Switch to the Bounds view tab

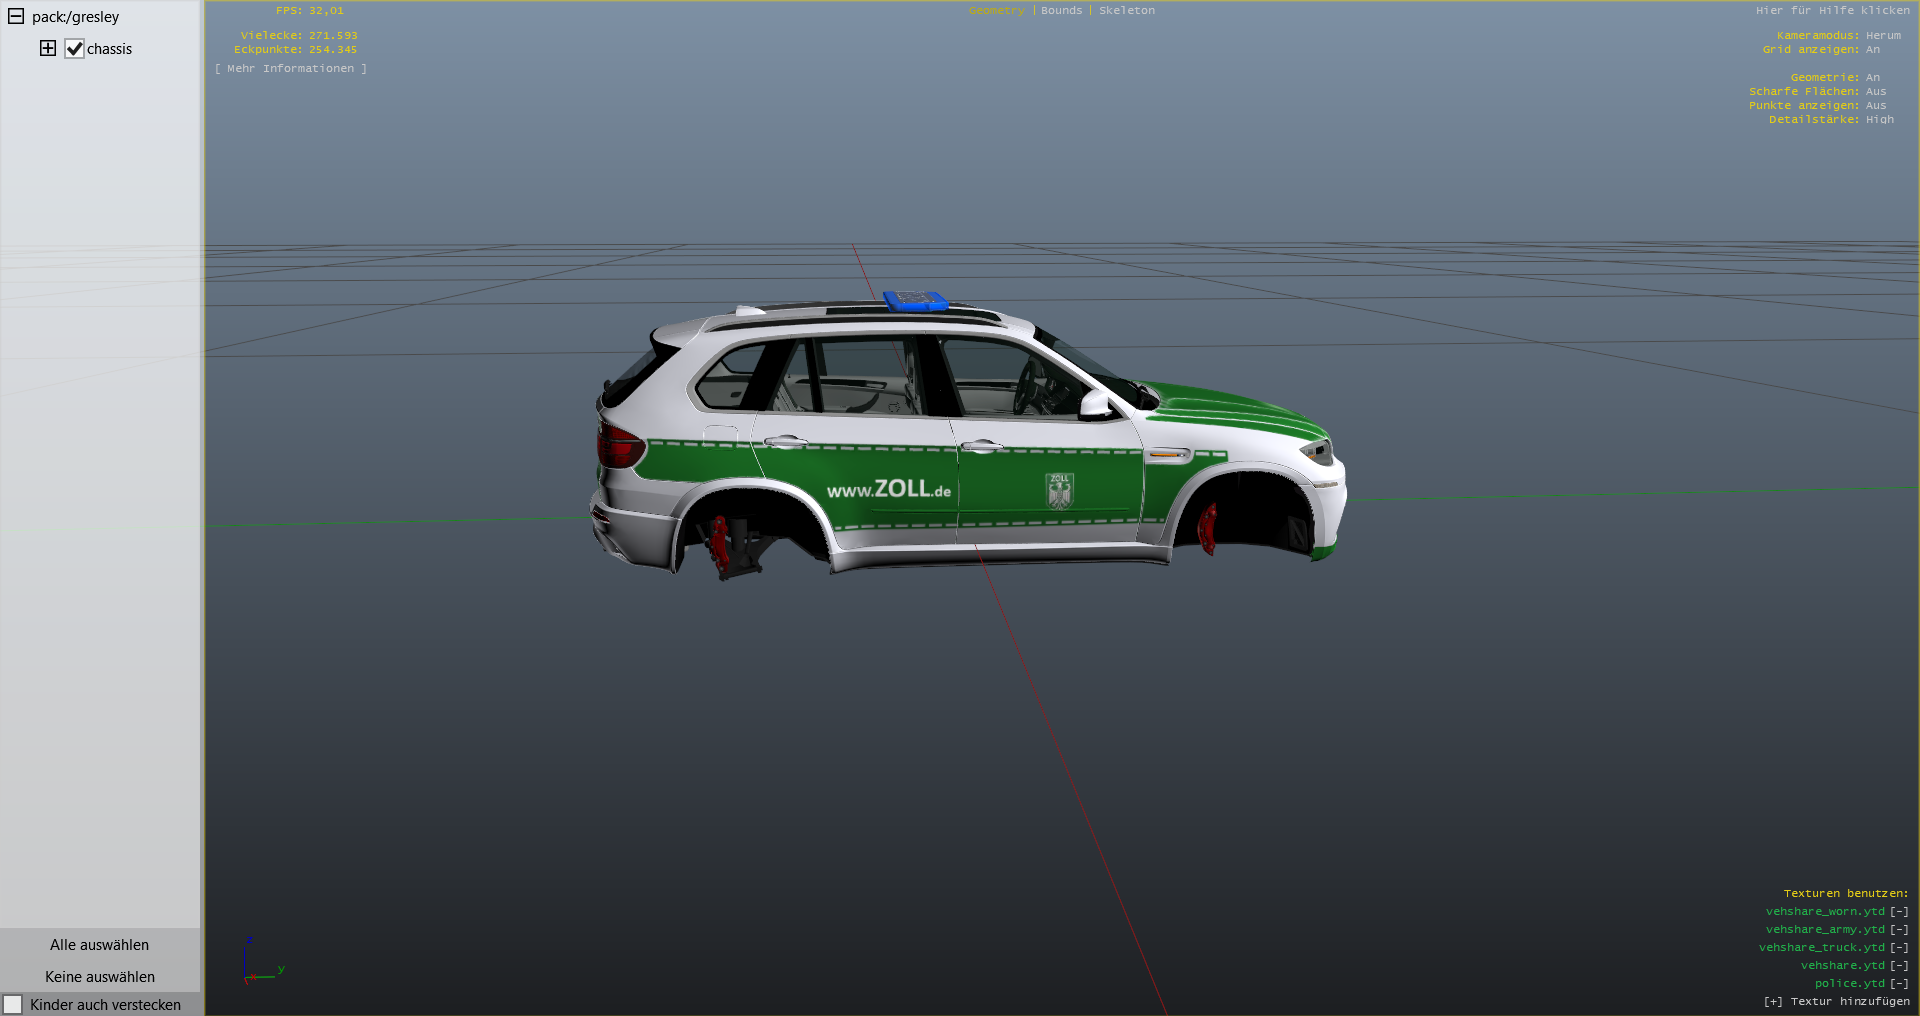[x=1061, y=11]
